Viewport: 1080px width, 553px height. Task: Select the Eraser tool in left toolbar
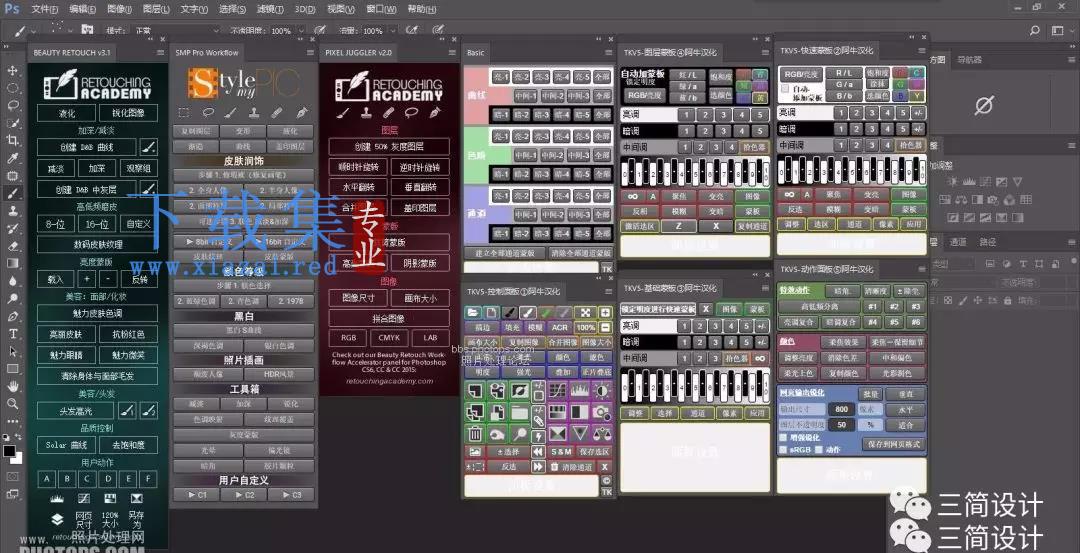tap(12, 246)
